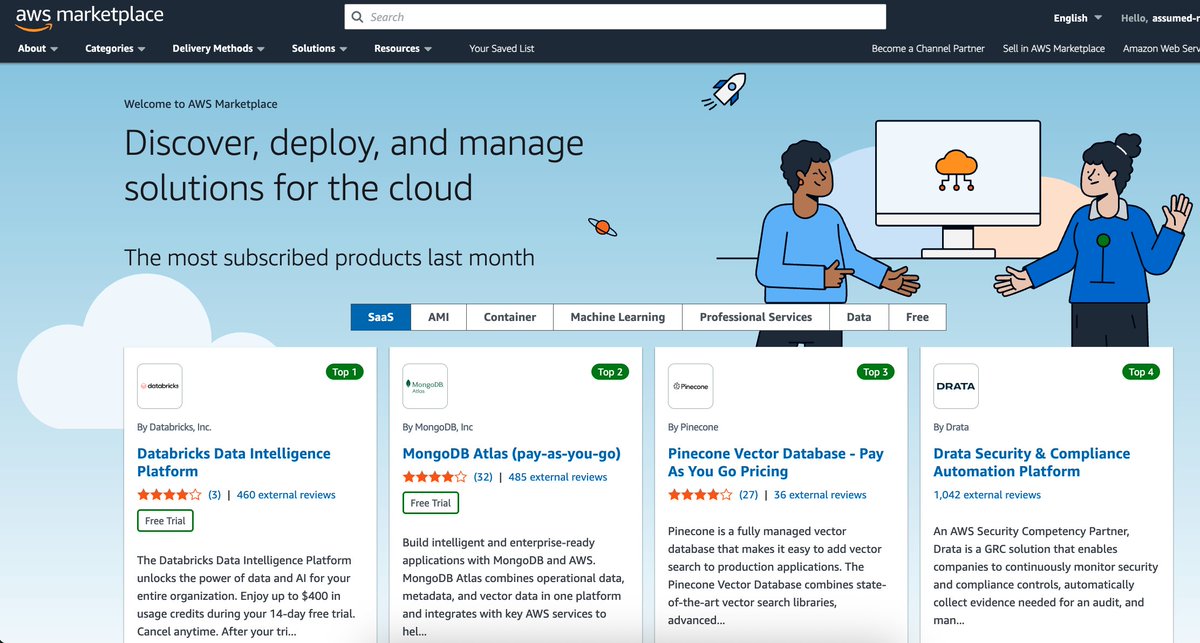Click the search magnifier icon
Screen dimensions: 1200x643
point(358,17)
